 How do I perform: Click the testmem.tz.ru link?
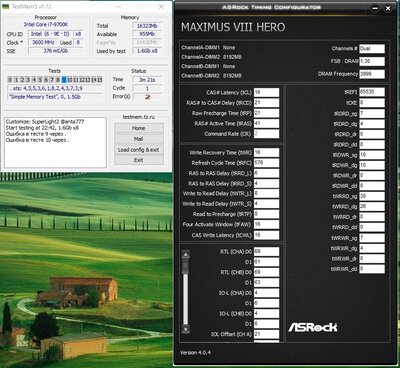138,117
